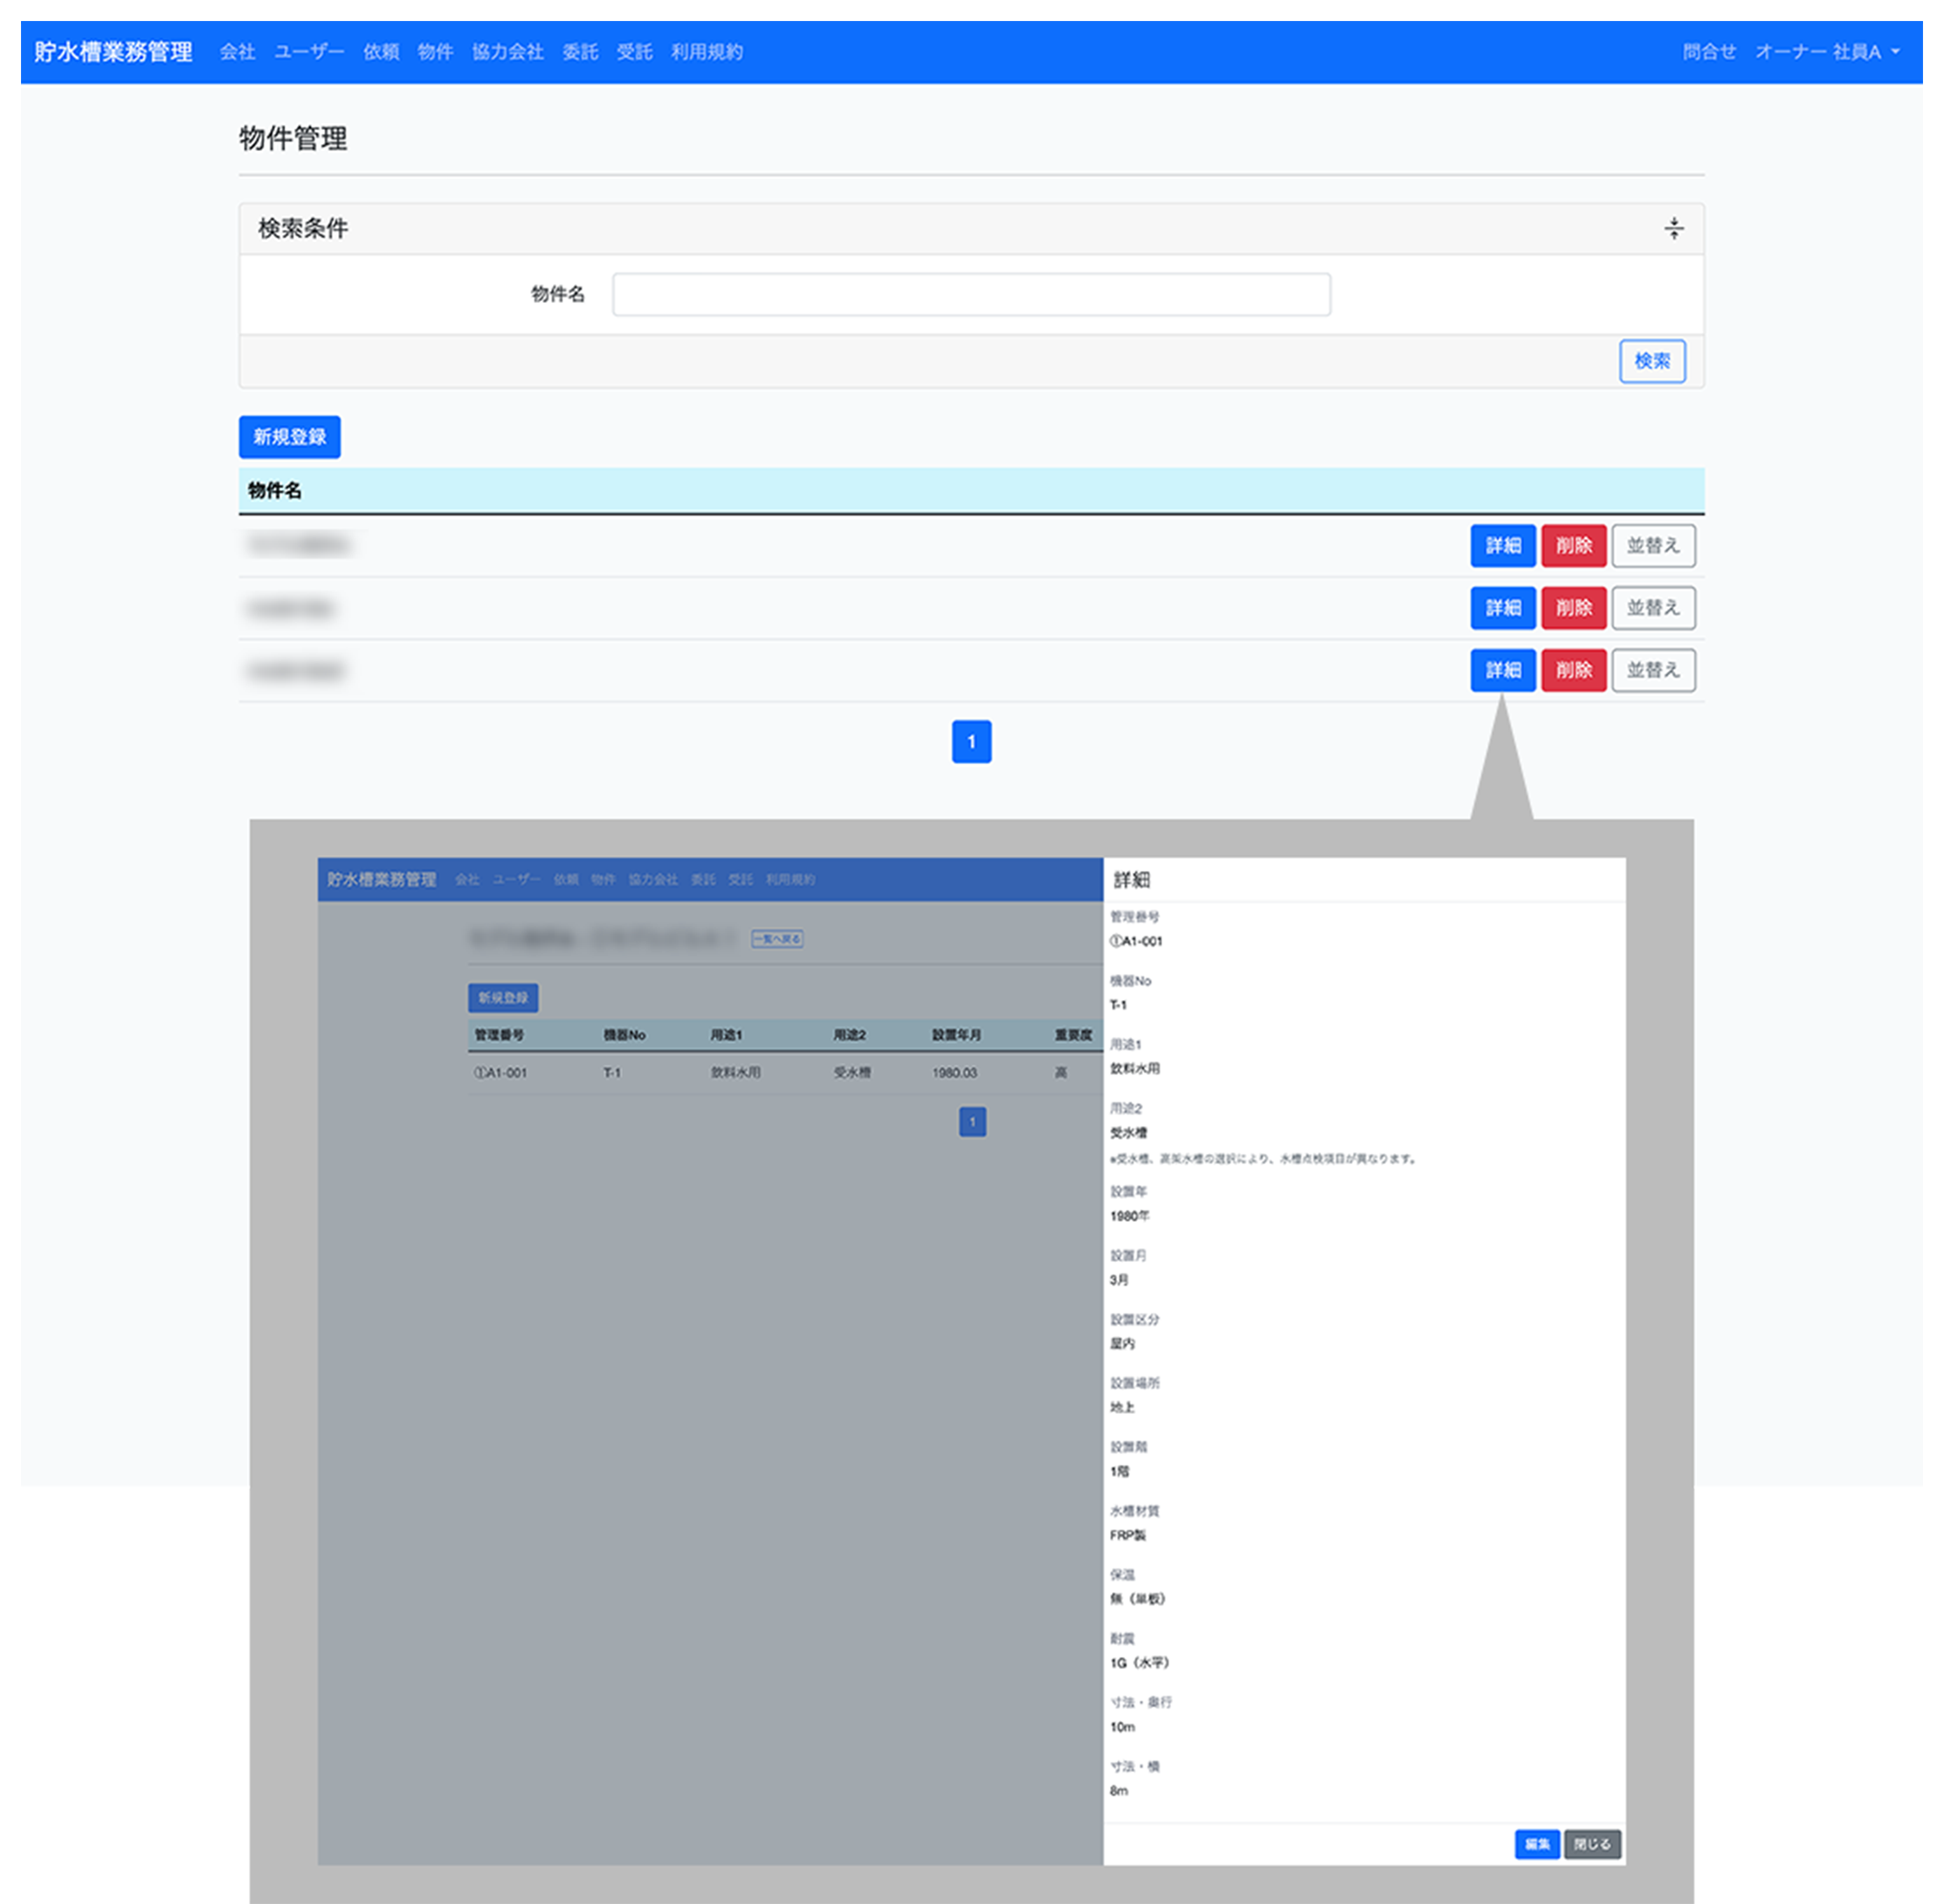Click 並替え on the first property row
The height and width of the screenshot is (1904, 1944).
1654,546
